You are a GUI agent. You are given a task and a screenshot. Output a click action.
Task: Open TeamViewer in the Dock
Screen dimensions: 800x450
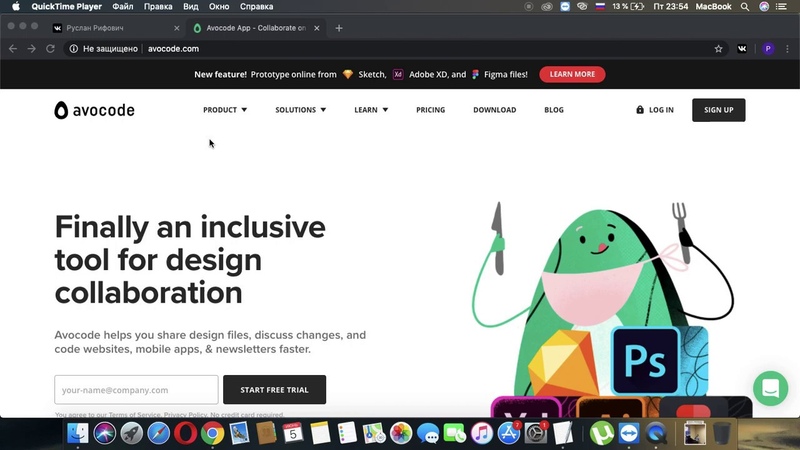point(629,433)
